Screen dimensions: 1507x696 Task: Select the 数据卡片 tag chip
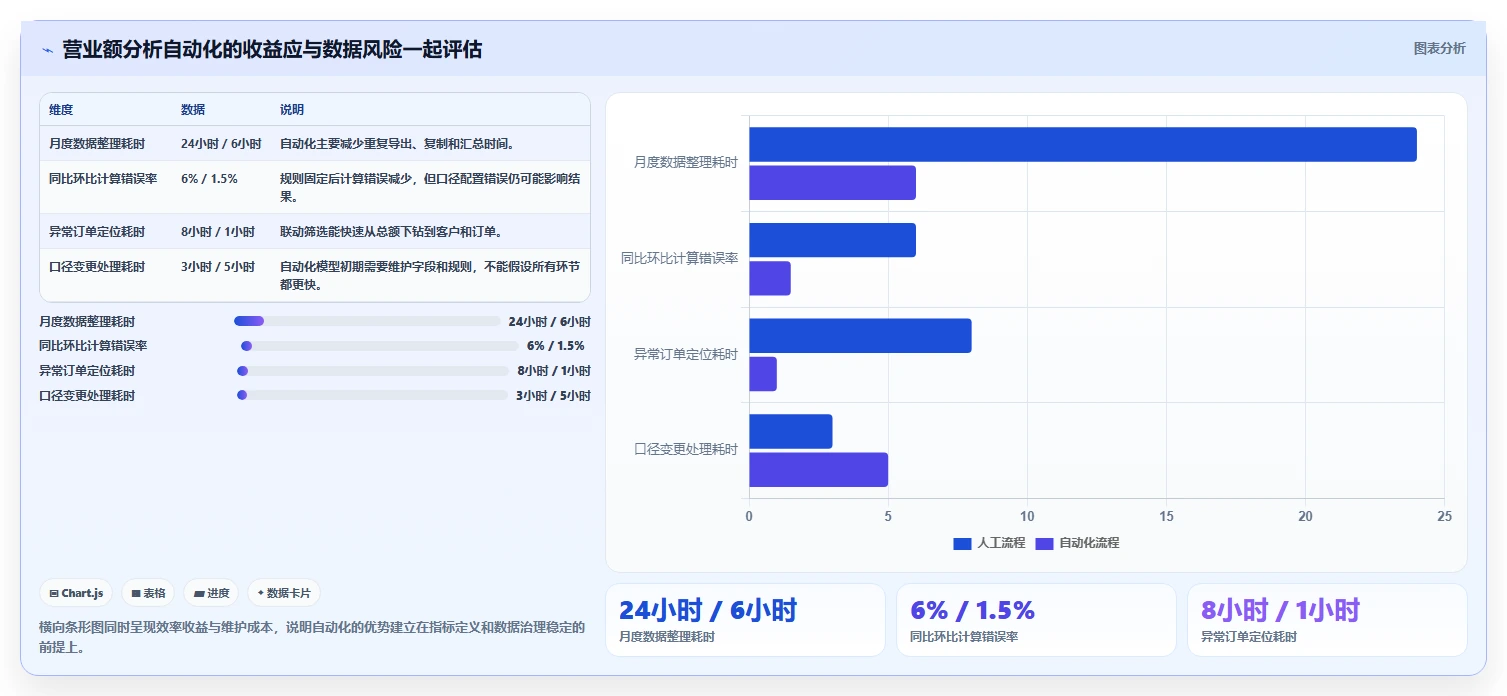click(x=284, y=593)
